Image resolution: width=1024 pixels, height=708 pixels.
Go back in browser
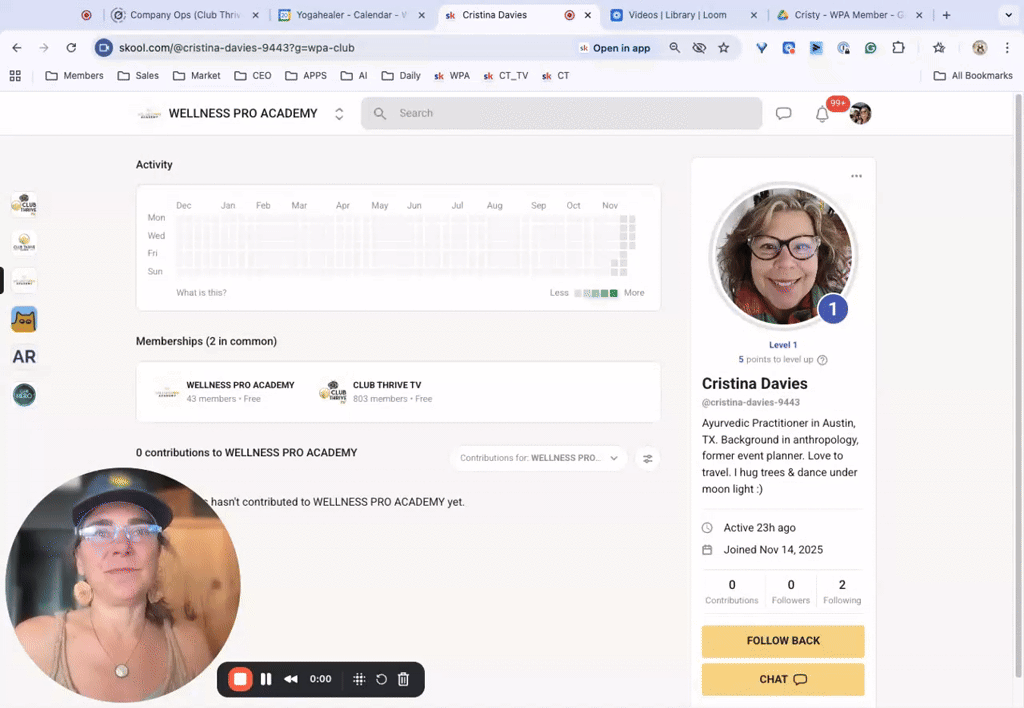point(17,48)
